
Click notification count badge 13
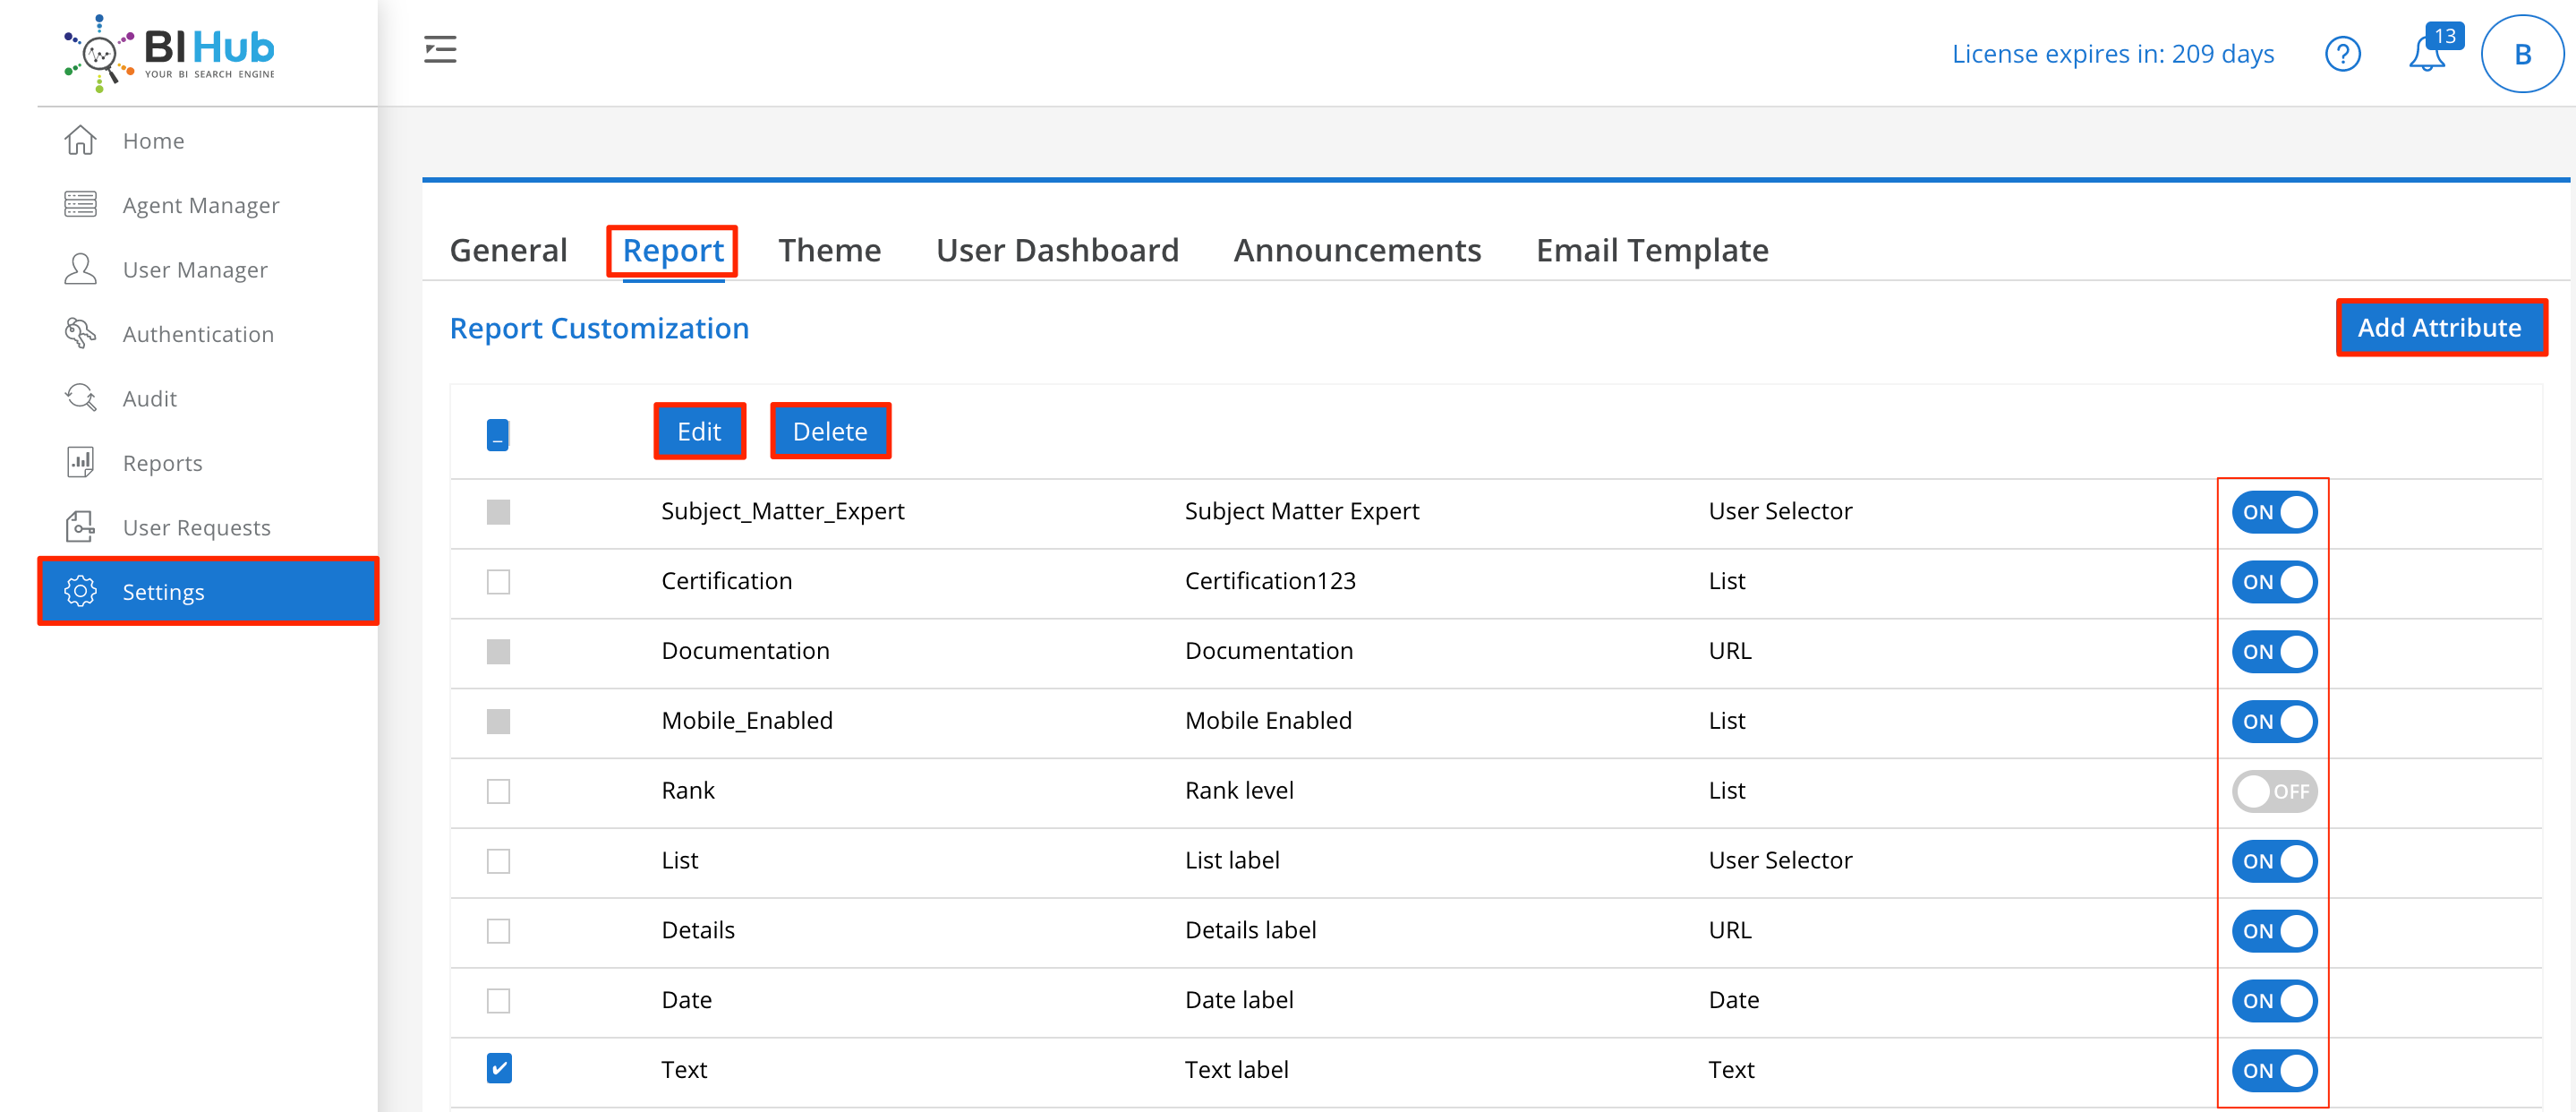coord(2445,36)
